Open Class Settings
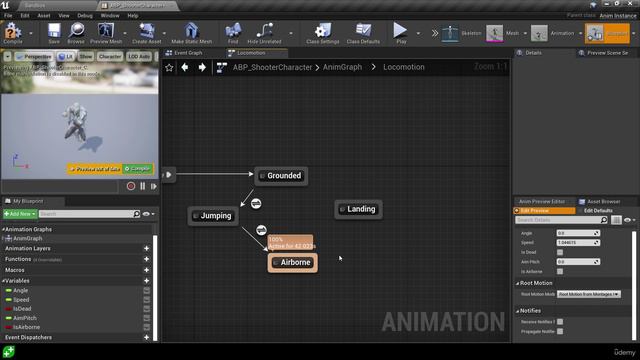 pyautogui.click(x=322, y=33)
